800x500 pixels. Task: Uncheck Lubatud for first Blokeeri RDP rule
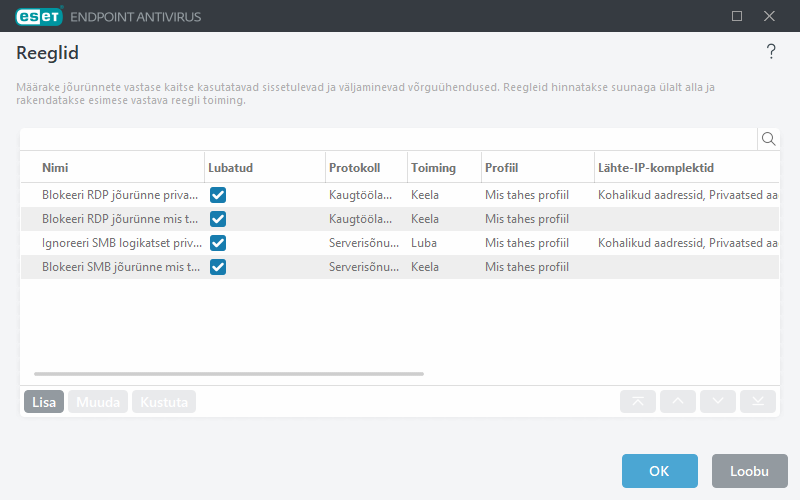218,195
